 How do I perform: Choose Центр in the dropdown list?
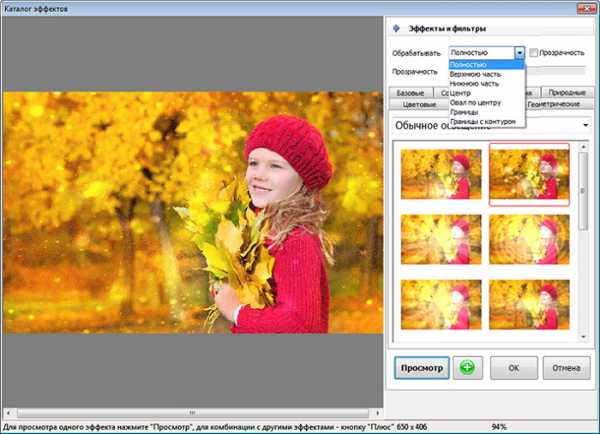point(486,93)
